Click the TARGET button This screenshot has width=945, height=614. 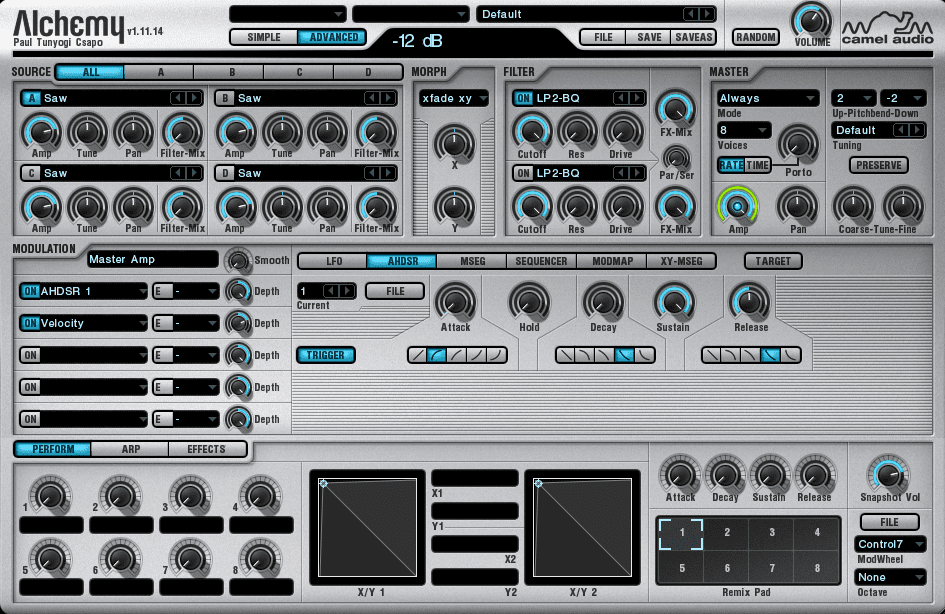773,261
